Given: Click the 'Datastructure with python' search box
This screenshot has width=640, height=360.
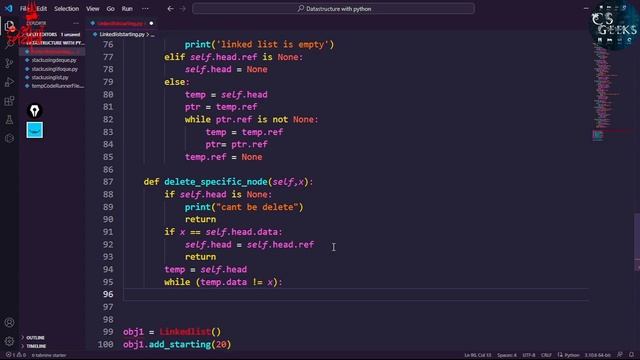Looking at the screenshot, I should point(333,9).
